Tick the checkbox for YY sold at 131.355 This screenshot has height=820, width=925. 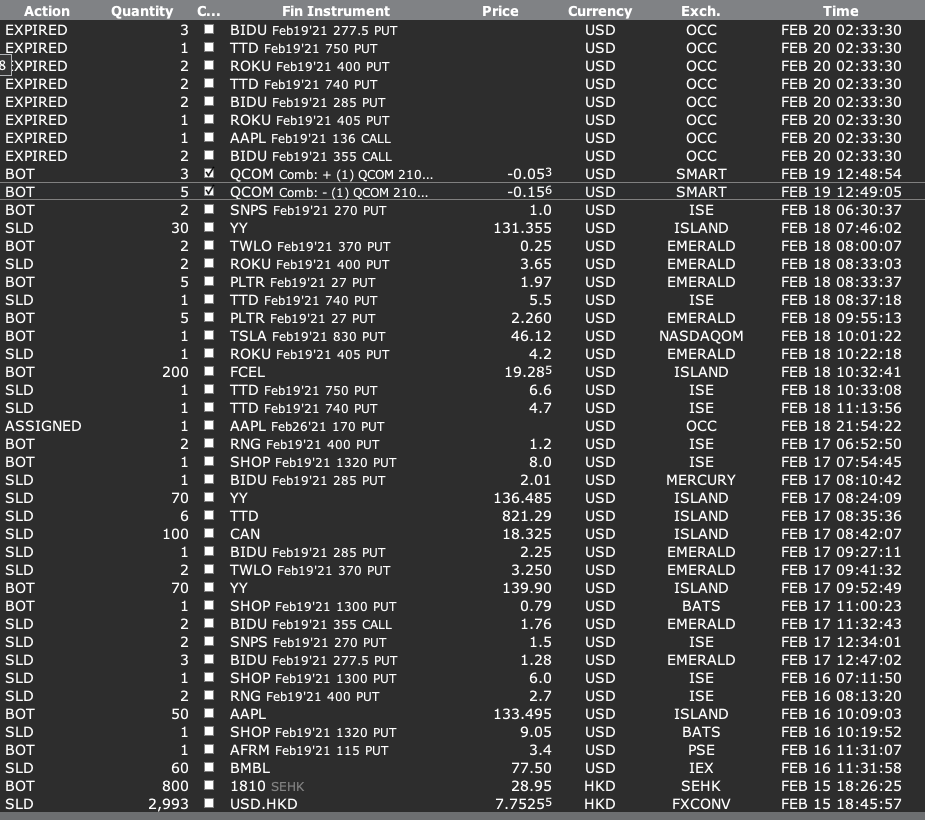[209, 227]
